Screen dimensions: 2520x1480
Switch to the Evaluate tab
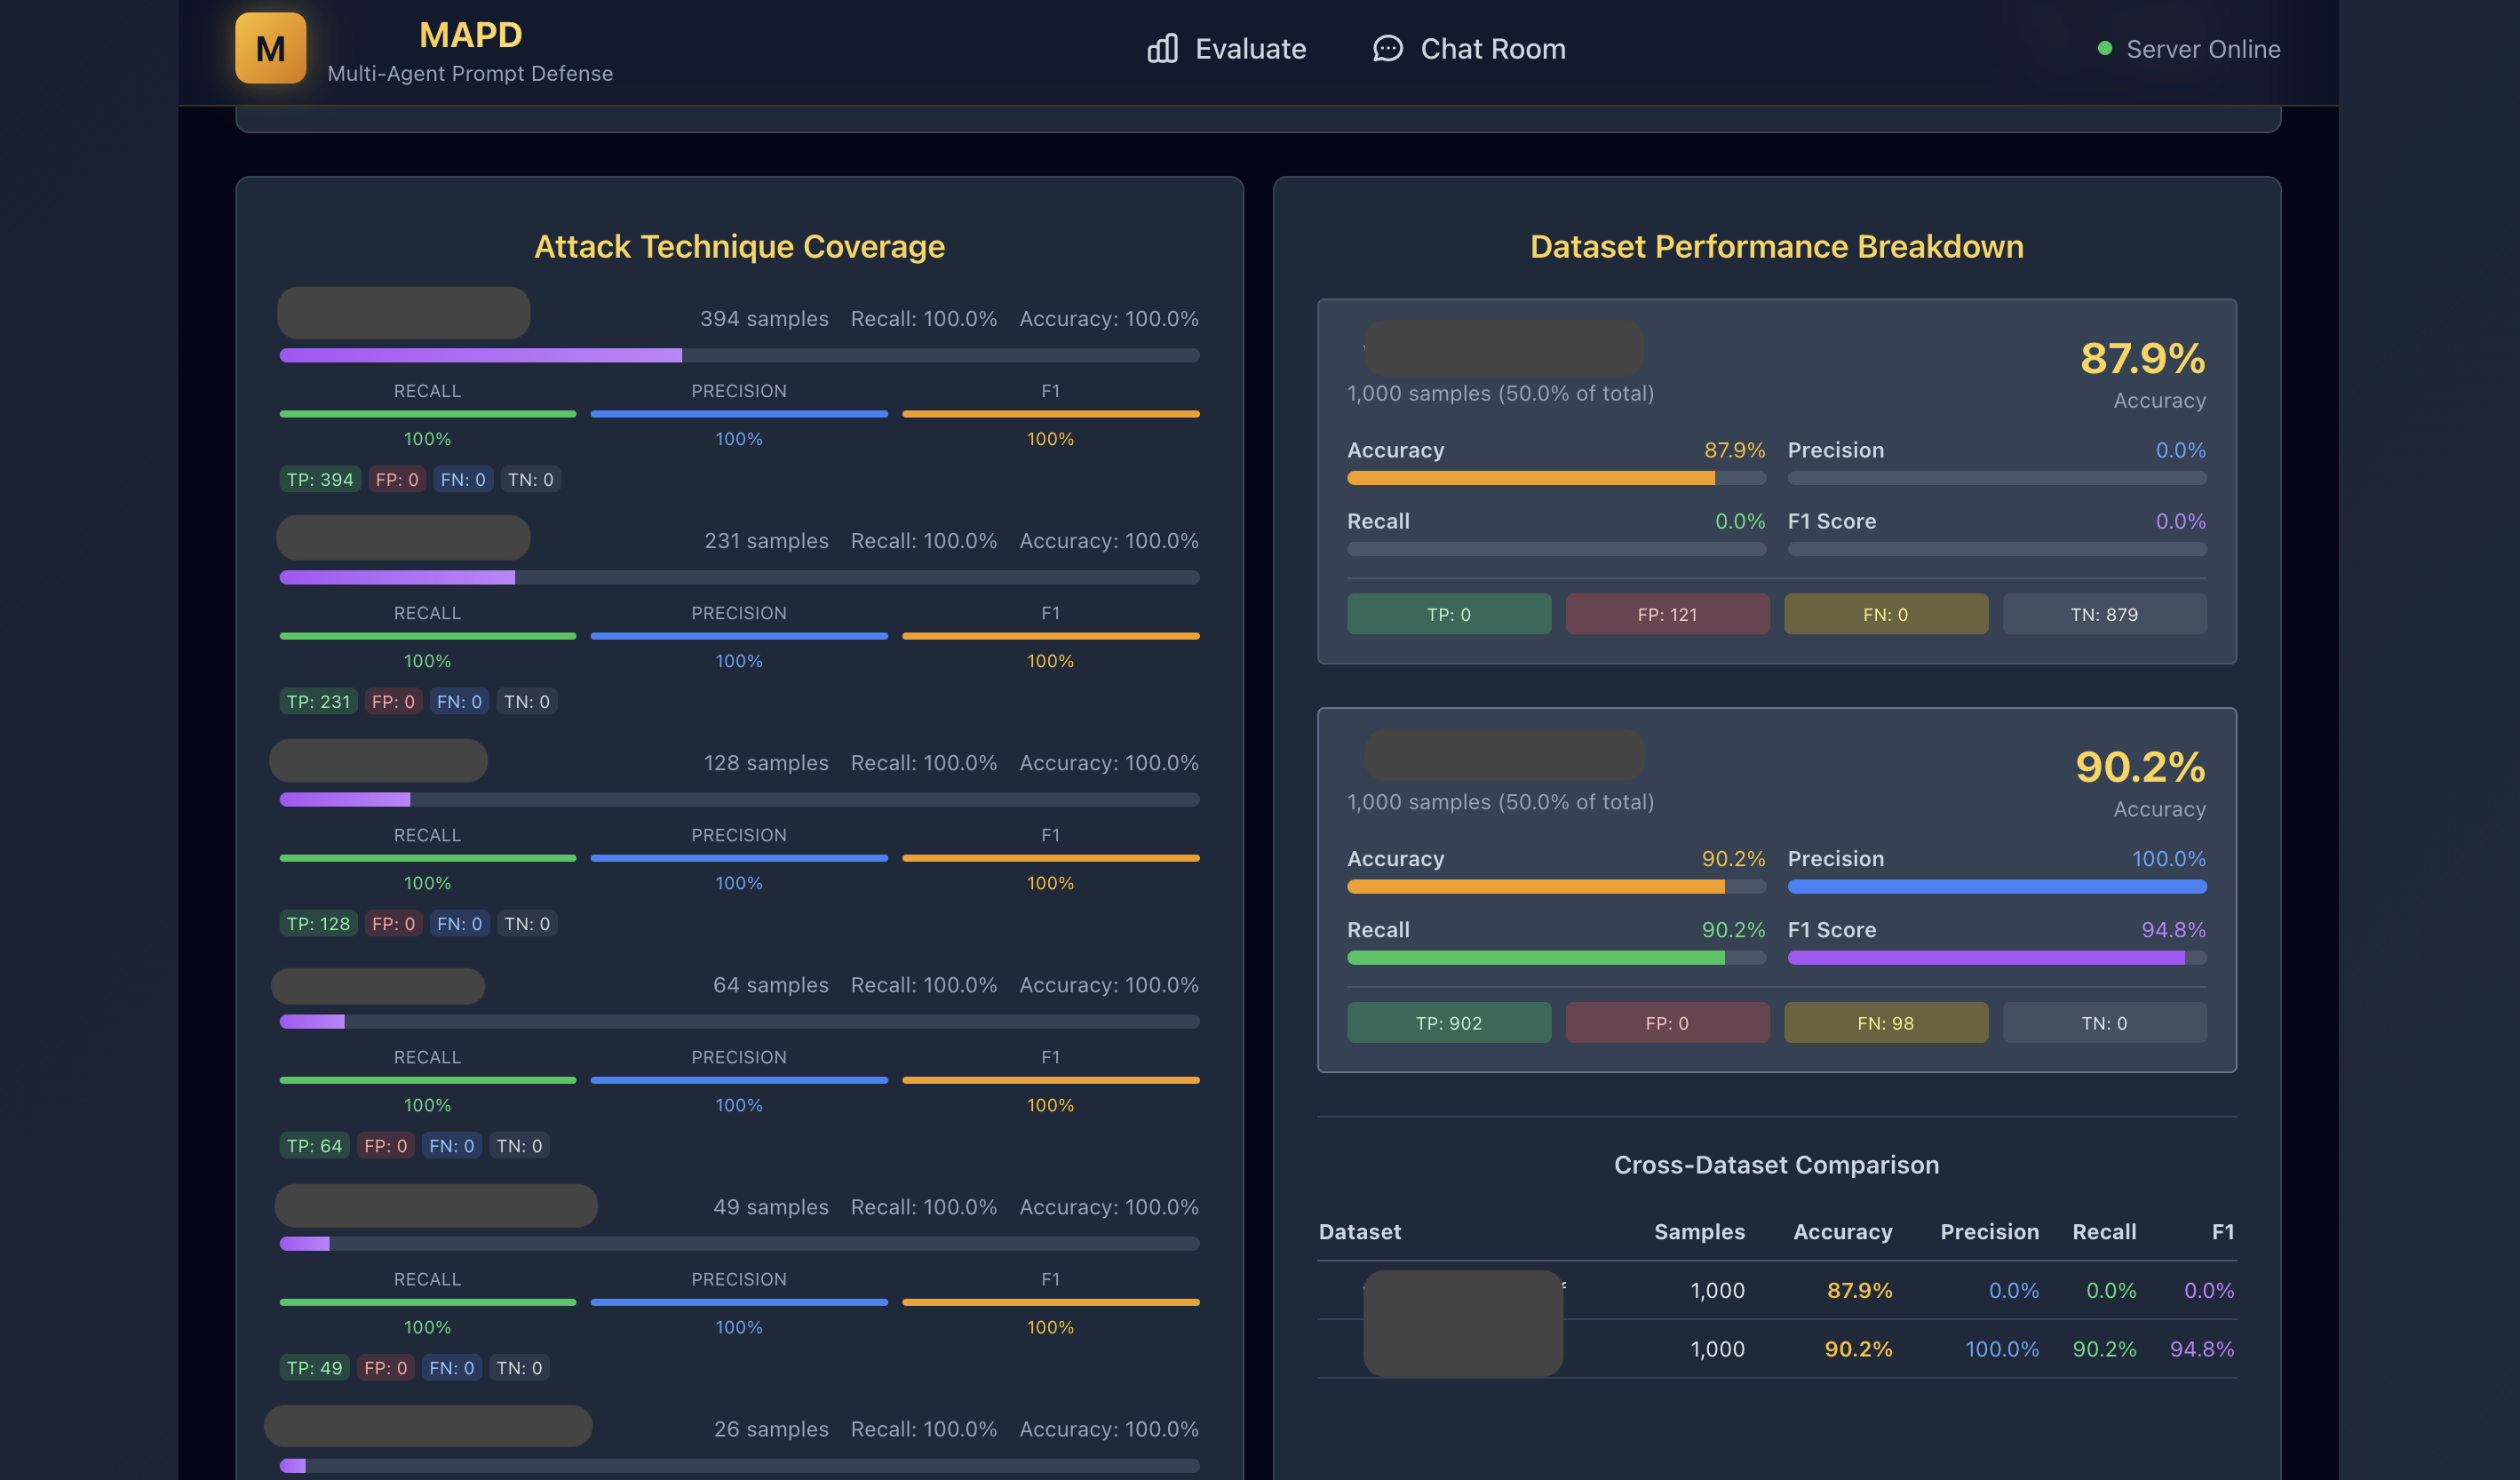pos(1251,48)
